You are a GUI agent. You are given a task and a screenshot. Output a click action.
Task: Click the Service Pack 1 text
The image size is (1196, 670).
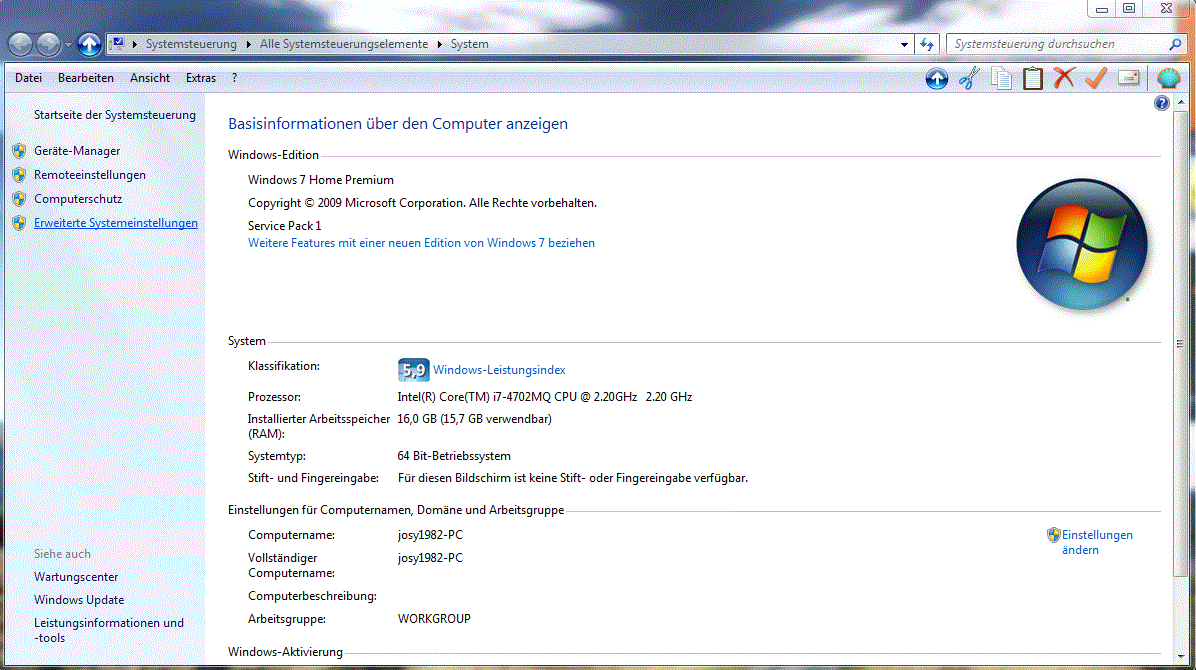(x=285, y=226)
